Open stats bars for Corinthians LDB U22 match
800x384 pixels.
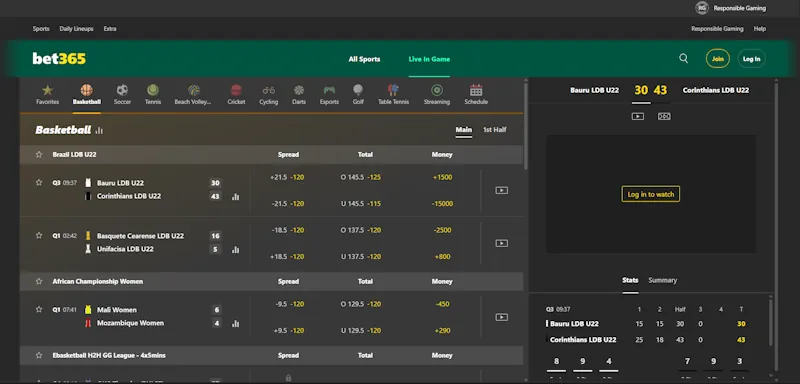point(235,197)
